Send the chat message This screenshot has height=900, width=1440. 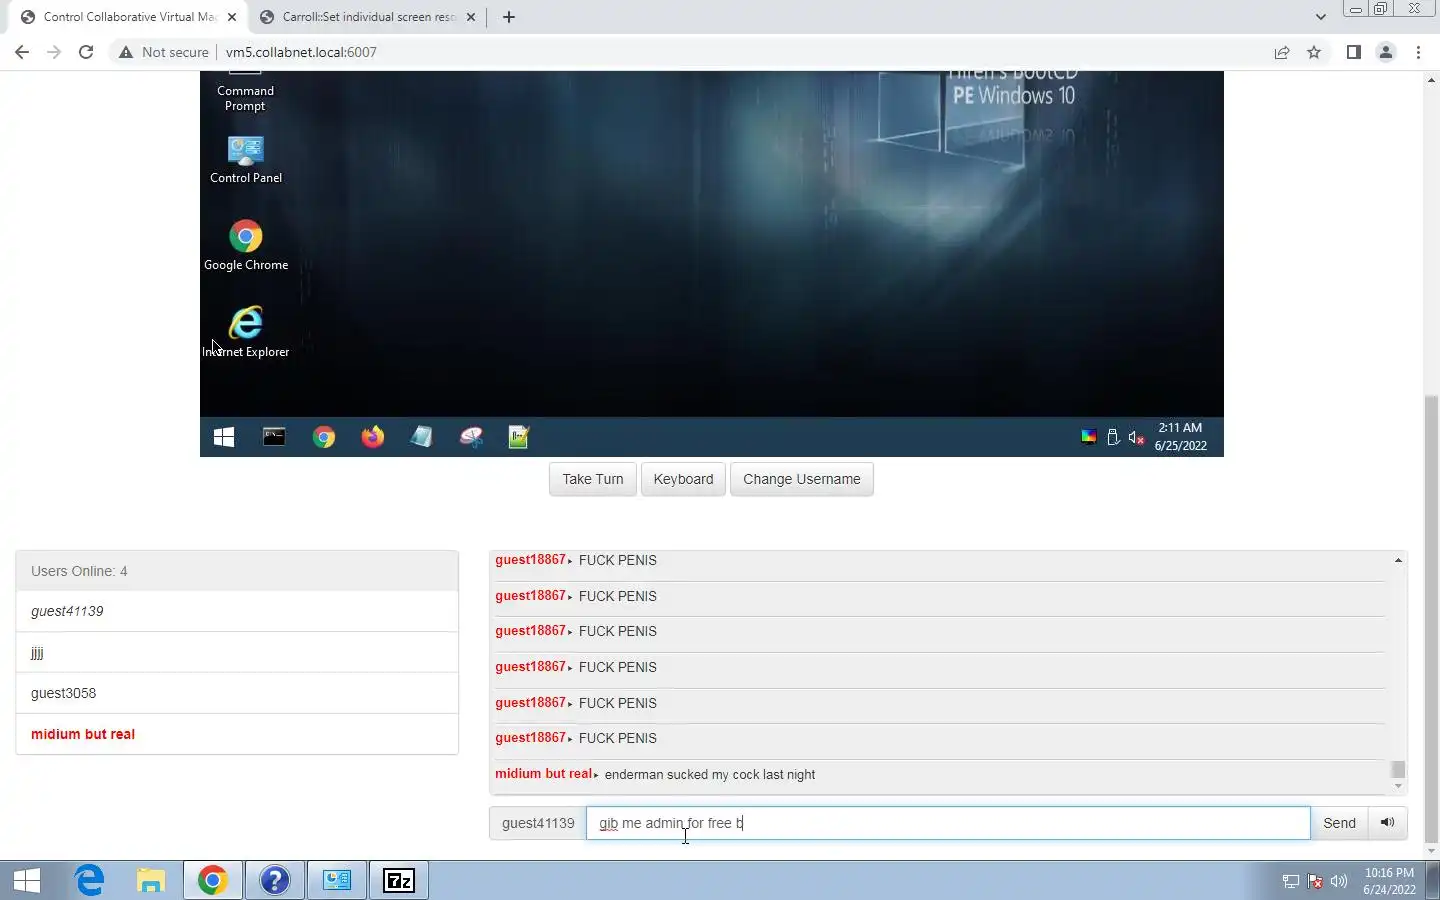pyautogui.click(x=1339, y=823)
